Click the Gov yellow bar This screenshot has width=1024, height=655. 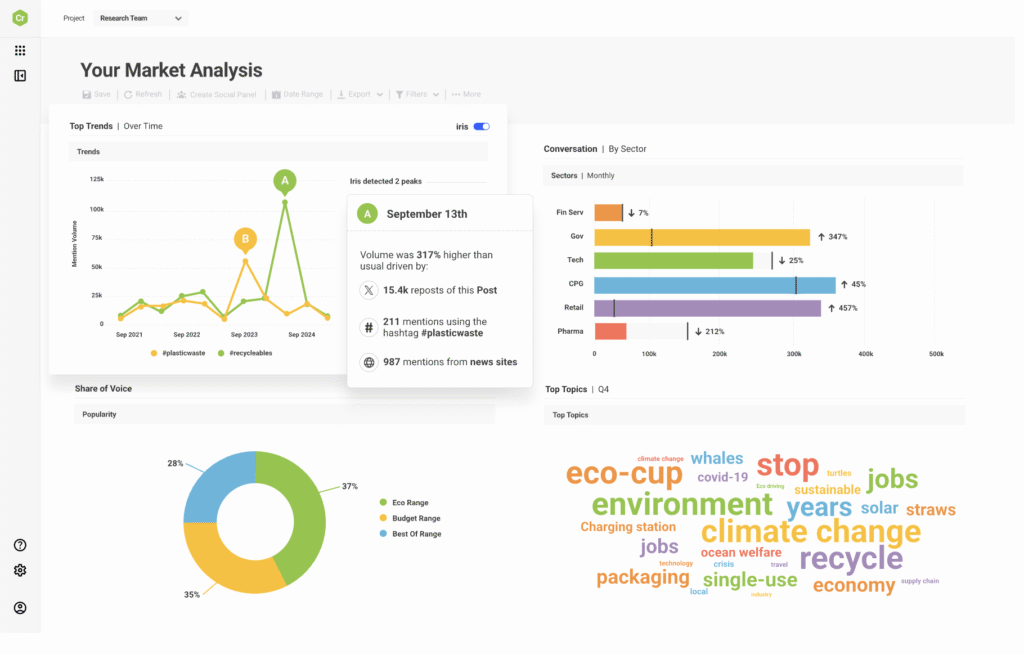(x=702, y=237)
